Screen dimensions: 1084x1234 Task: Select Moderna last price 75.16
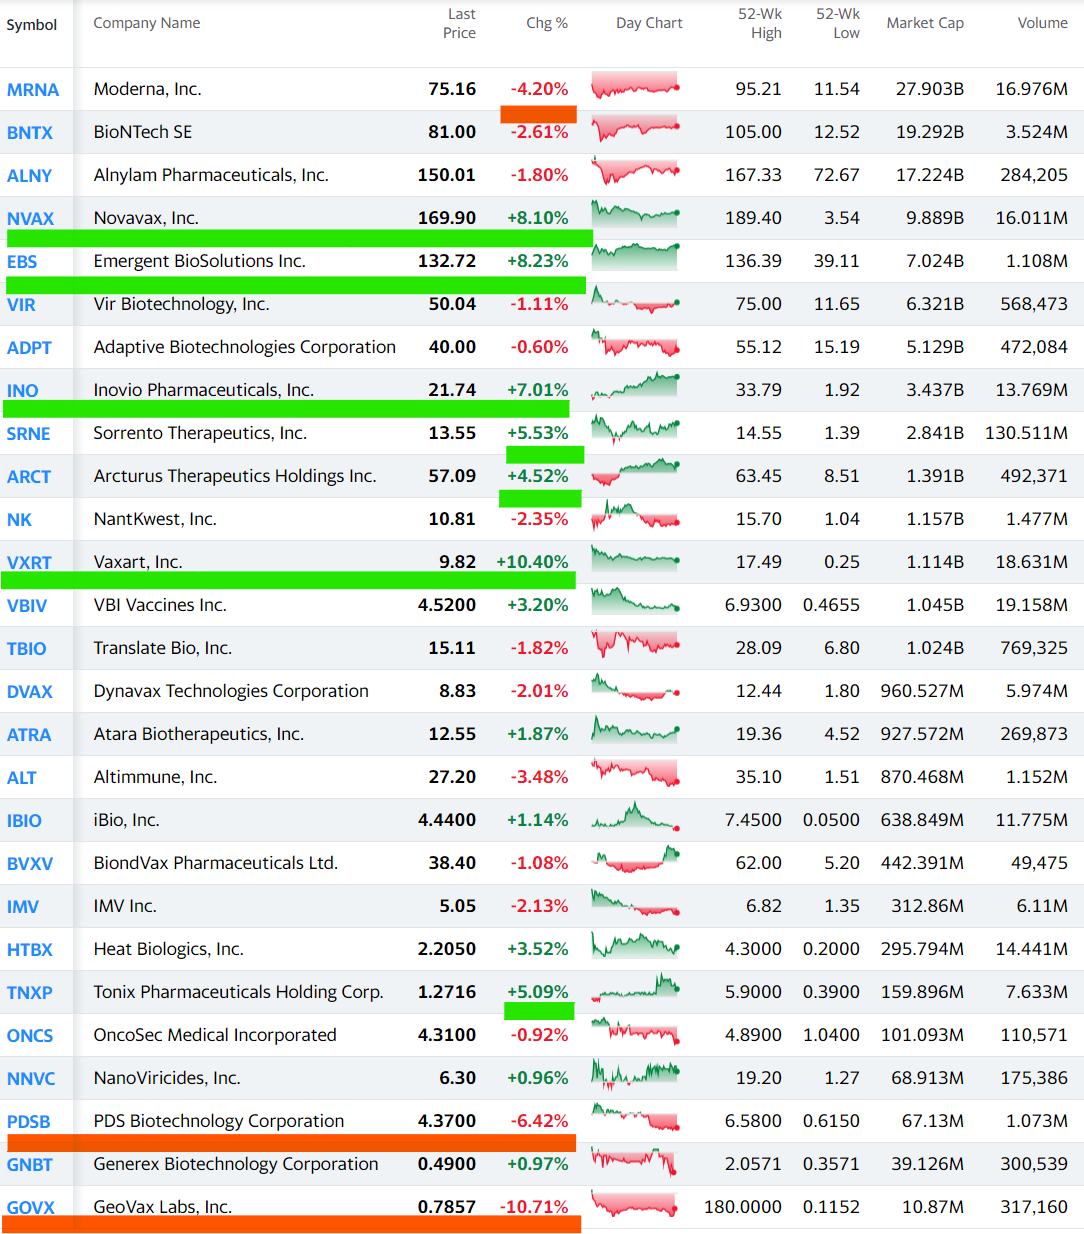point(452,89)
